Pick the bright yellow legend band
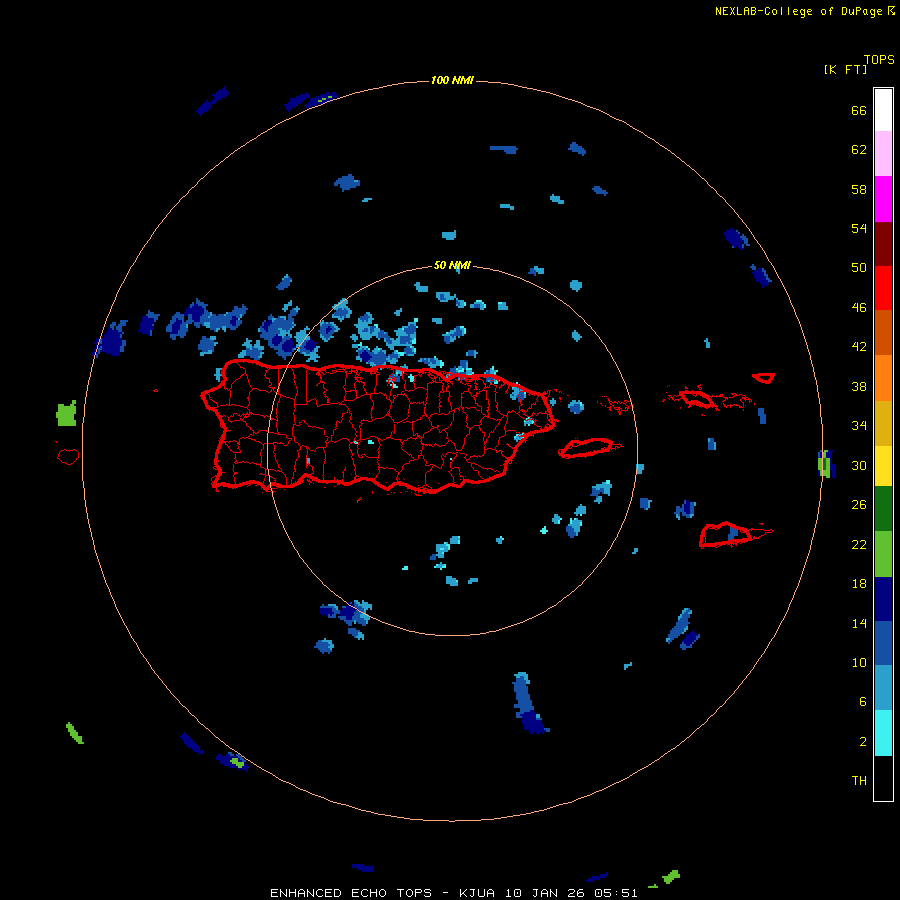Image resolution: width=900 pixels, height=900 pixels. [883, 466]
